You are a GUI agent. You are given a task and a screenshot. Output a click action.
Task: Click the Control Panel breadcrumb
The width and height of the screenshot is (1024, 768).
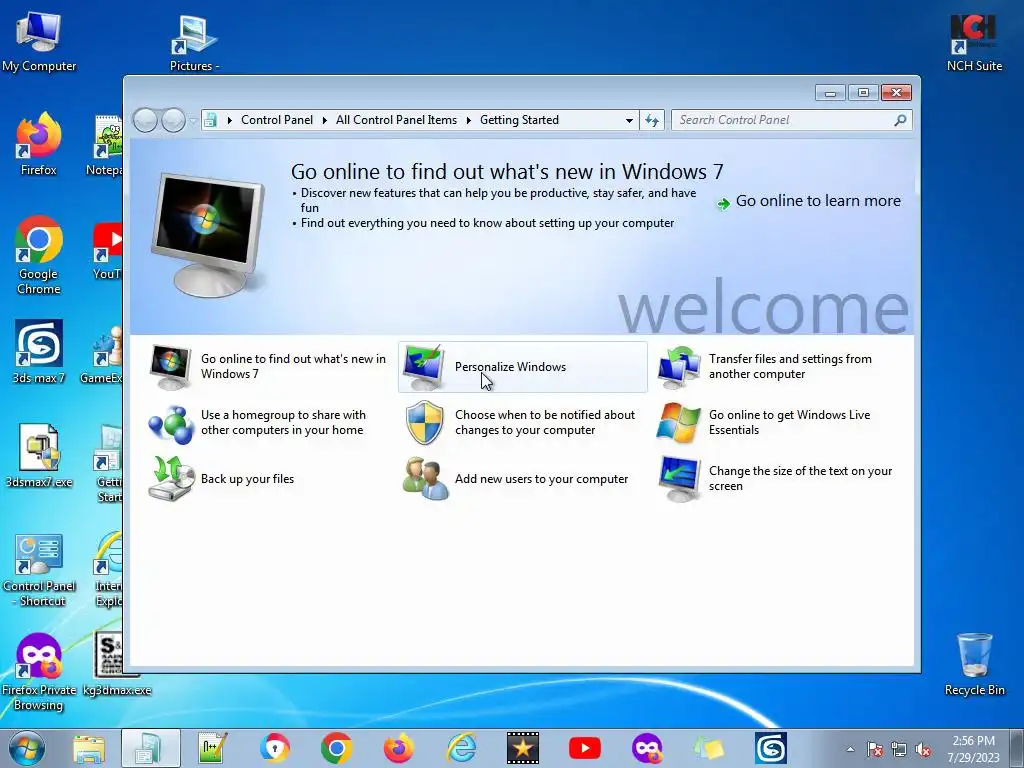pyautogui.click(x=277, y=120)
